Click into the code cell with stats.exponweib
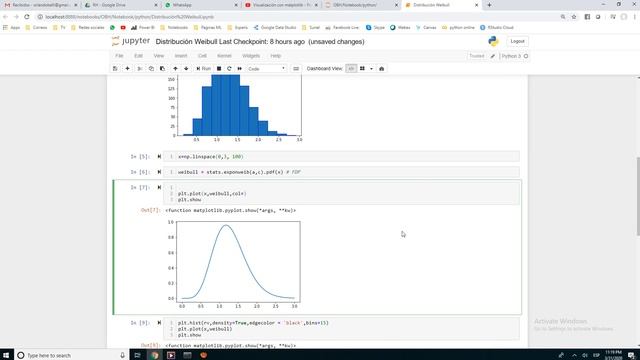640x360 pixels. tap(341, 172)
